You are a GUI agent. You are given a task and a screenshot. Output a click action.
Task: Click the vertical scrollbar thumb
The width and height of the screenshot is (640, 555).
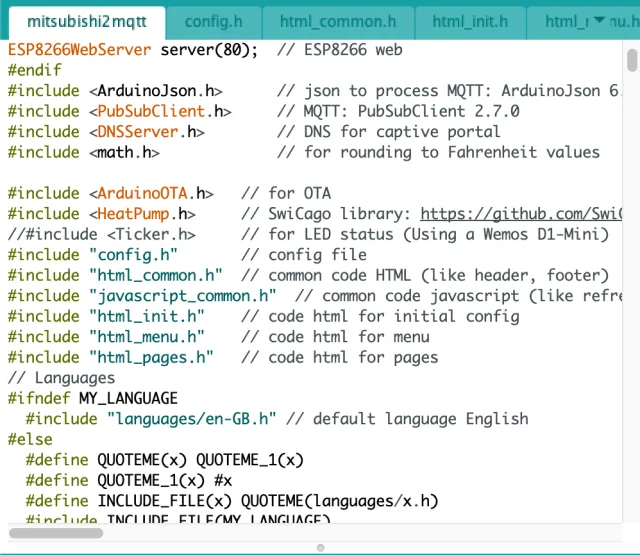point(632,60)
